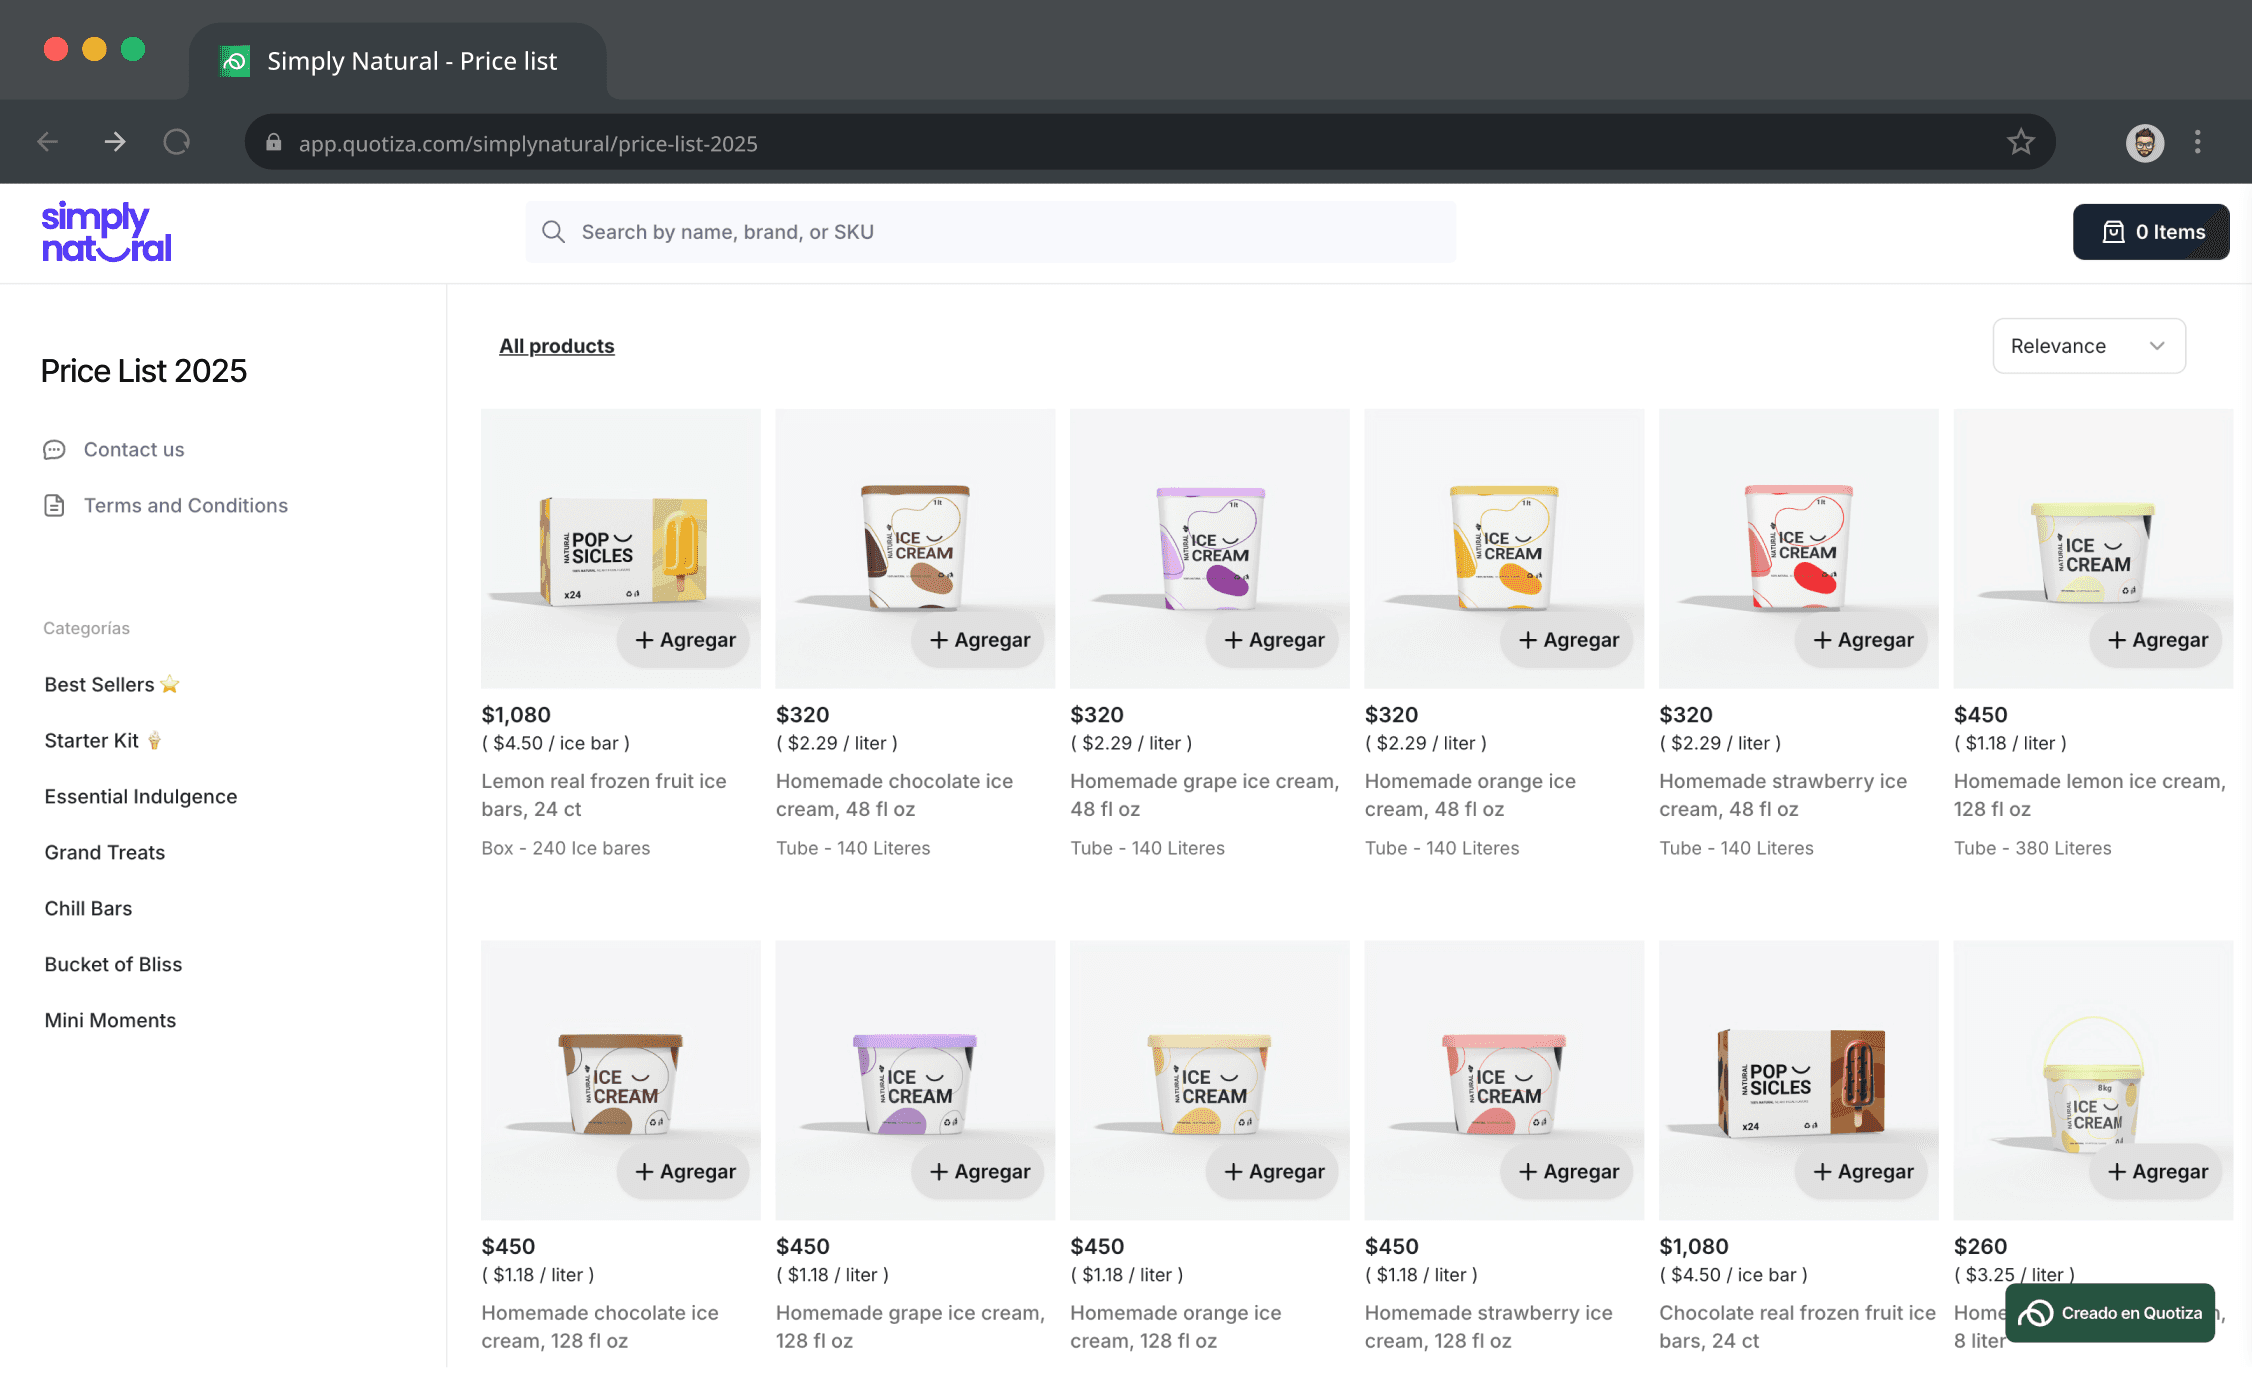Focus the Search by name, brand, or SKU field
The image size is (2252, 1390).
pyautogui.click(x=990, y=232)
